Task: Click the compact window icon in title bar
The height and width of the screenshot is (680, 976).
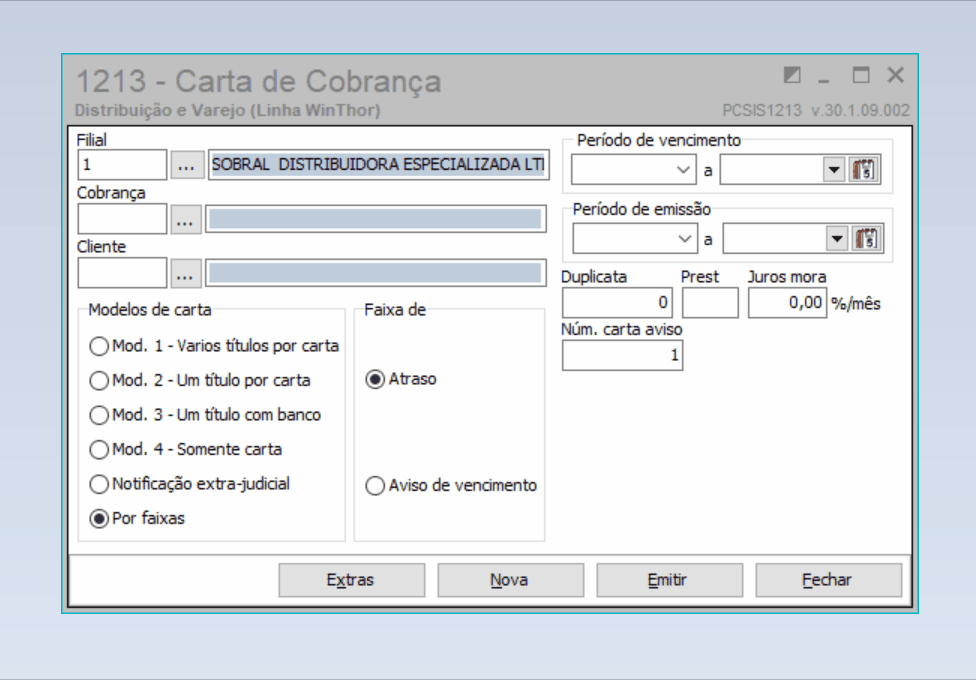Action: tap(792, 75)
